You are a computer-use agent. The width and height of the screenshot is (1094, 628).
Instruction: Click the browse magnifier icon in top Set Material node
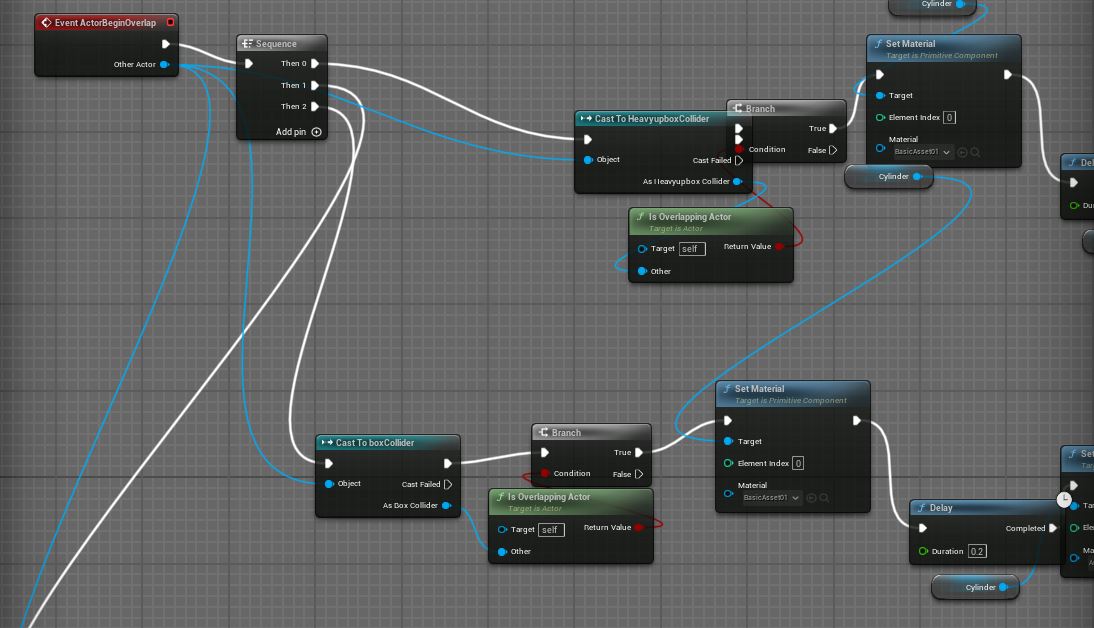975,153
